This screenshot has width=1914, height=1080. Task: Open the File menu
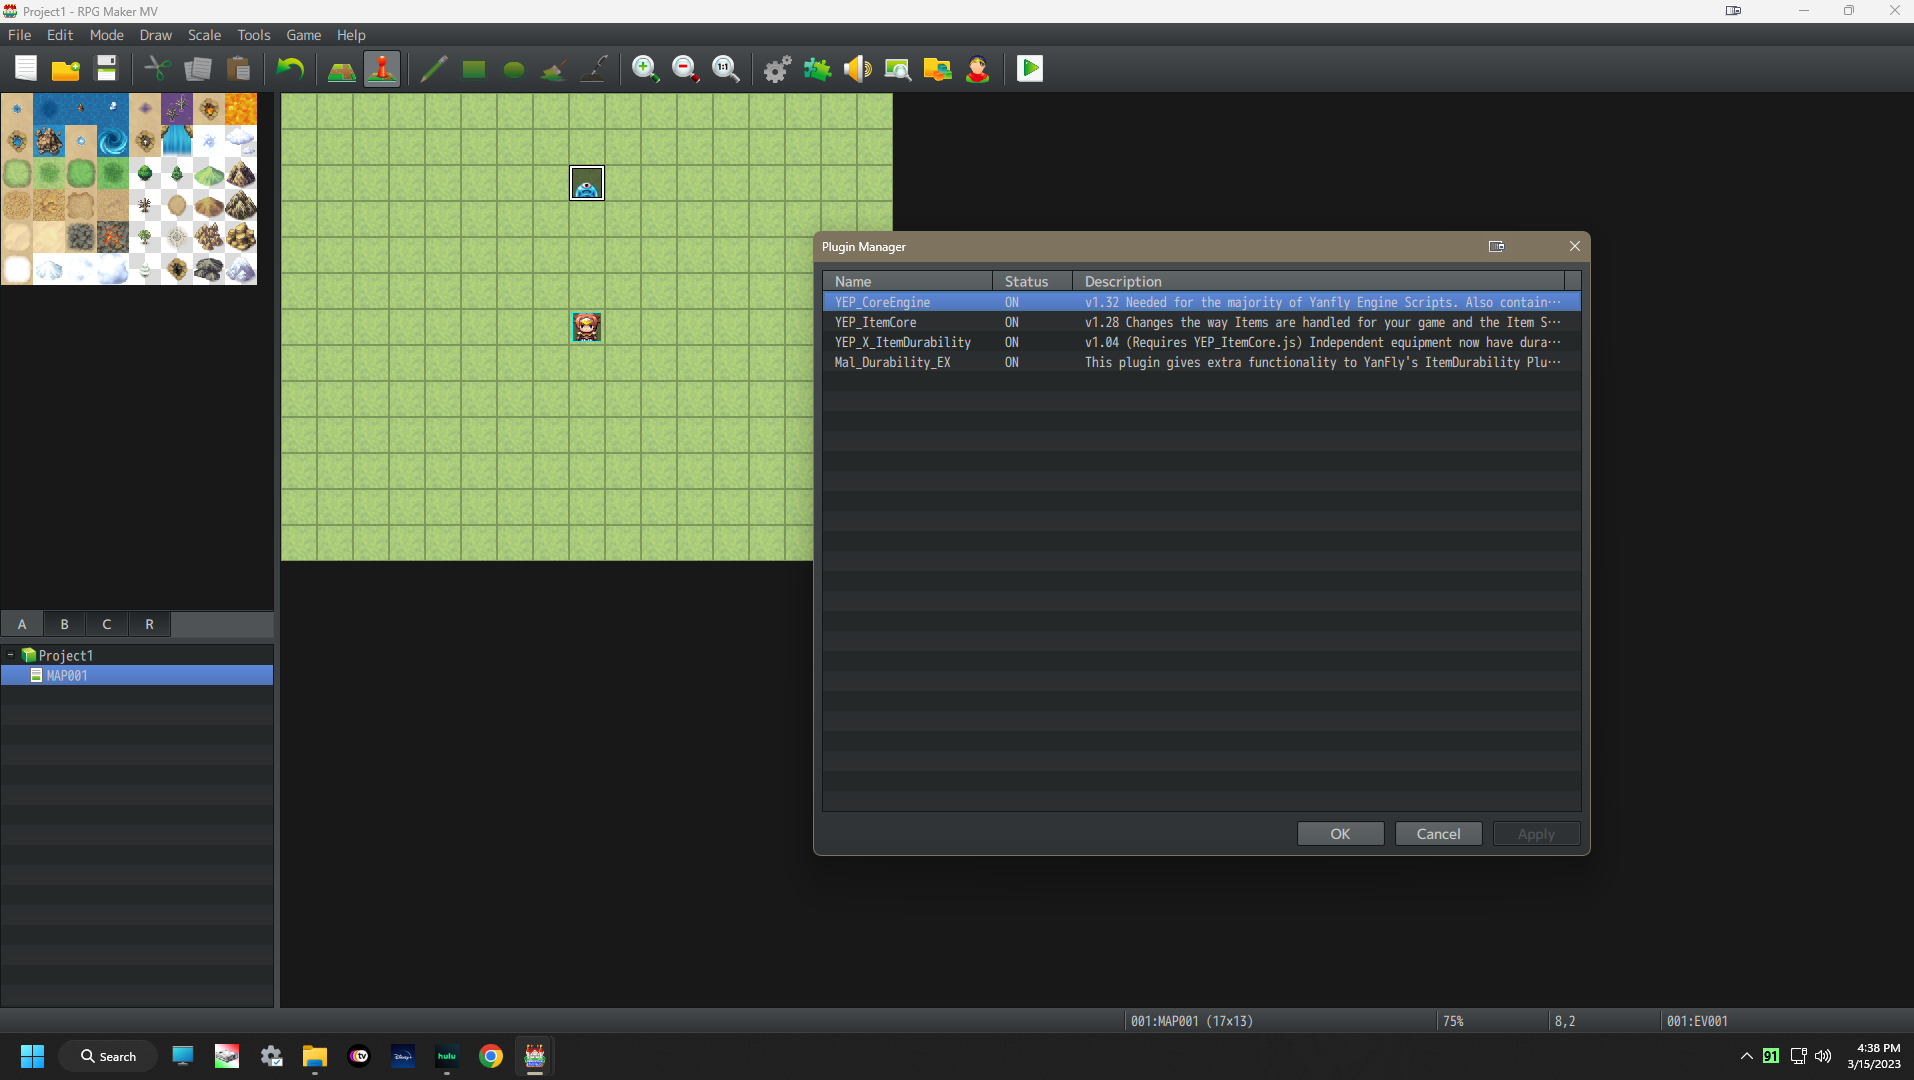[x=20, y=35]
